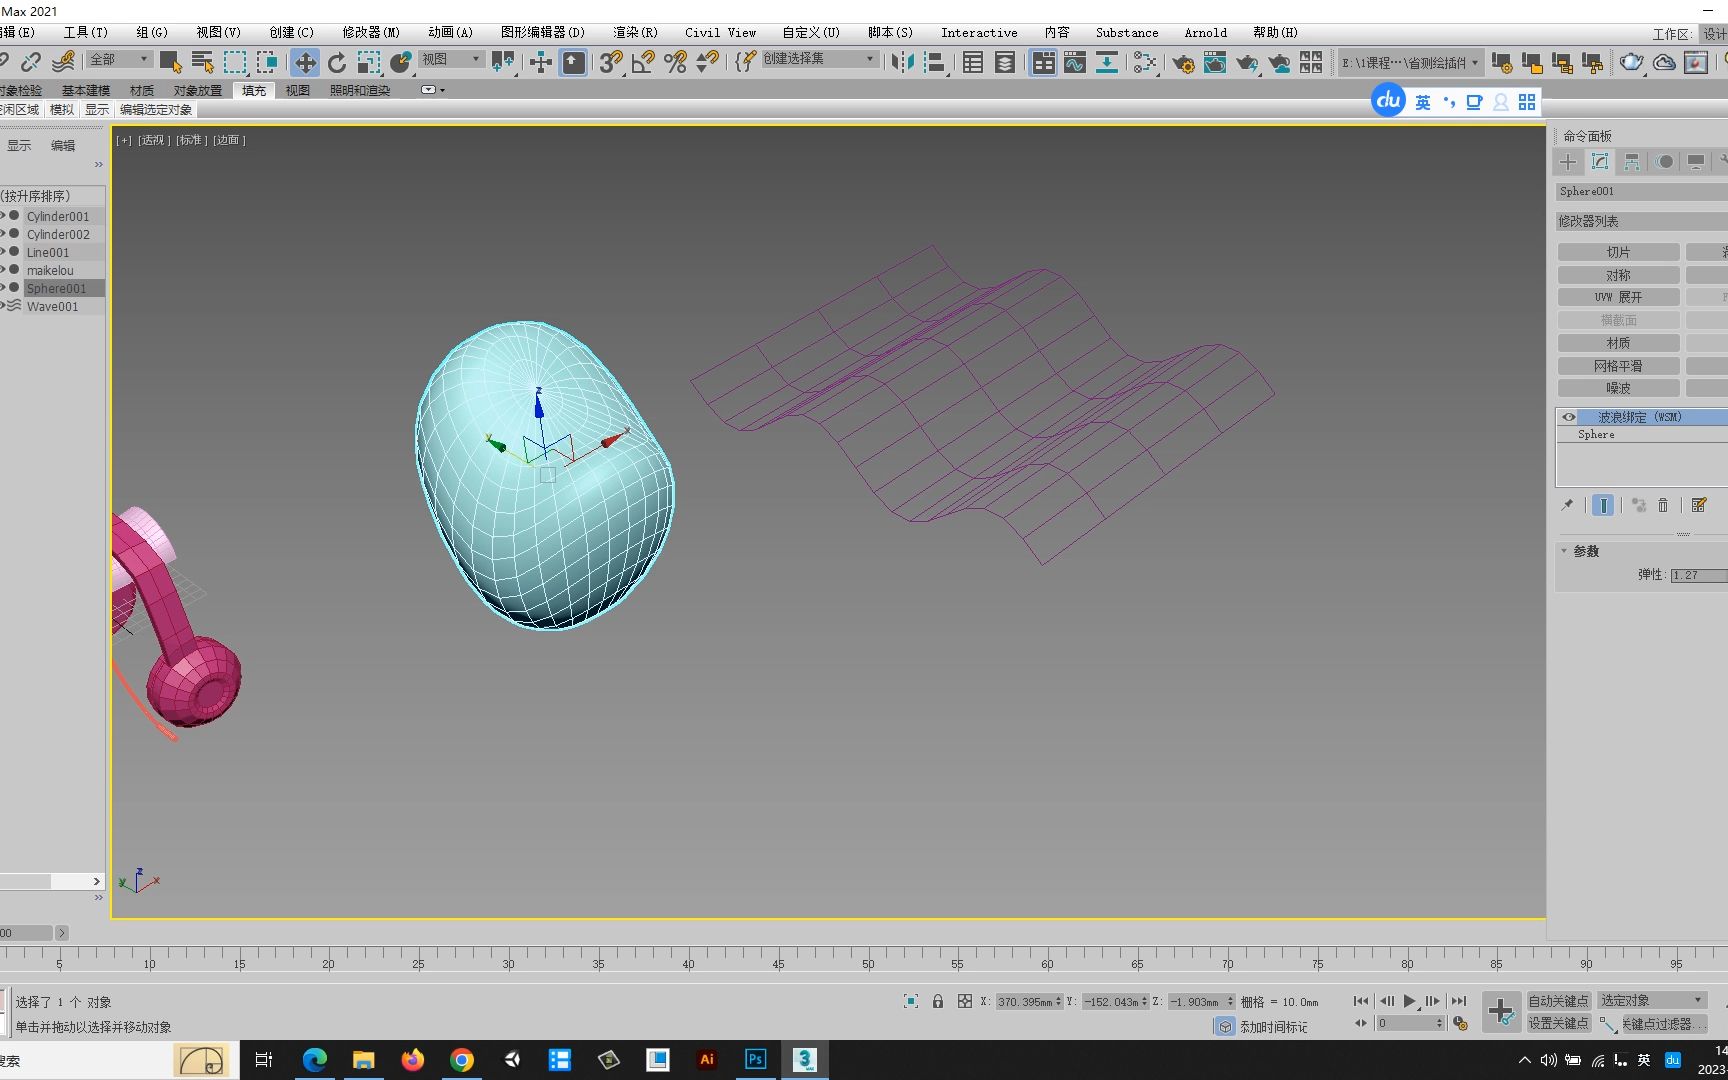The width and height of the screenshot is (1728, 1080).
Task: Select the Select and Move tool
Action: (305, 62)
